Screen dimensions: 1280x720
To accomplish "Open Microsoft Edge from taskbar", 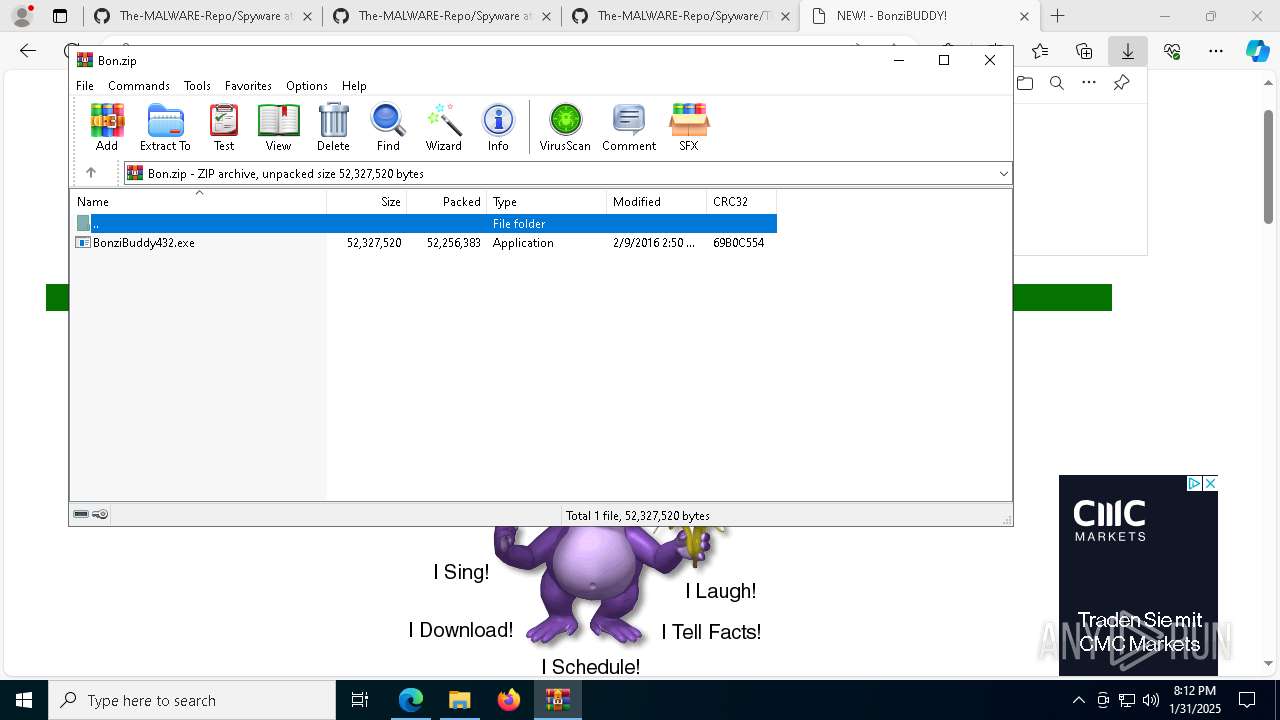I will 411,700.
